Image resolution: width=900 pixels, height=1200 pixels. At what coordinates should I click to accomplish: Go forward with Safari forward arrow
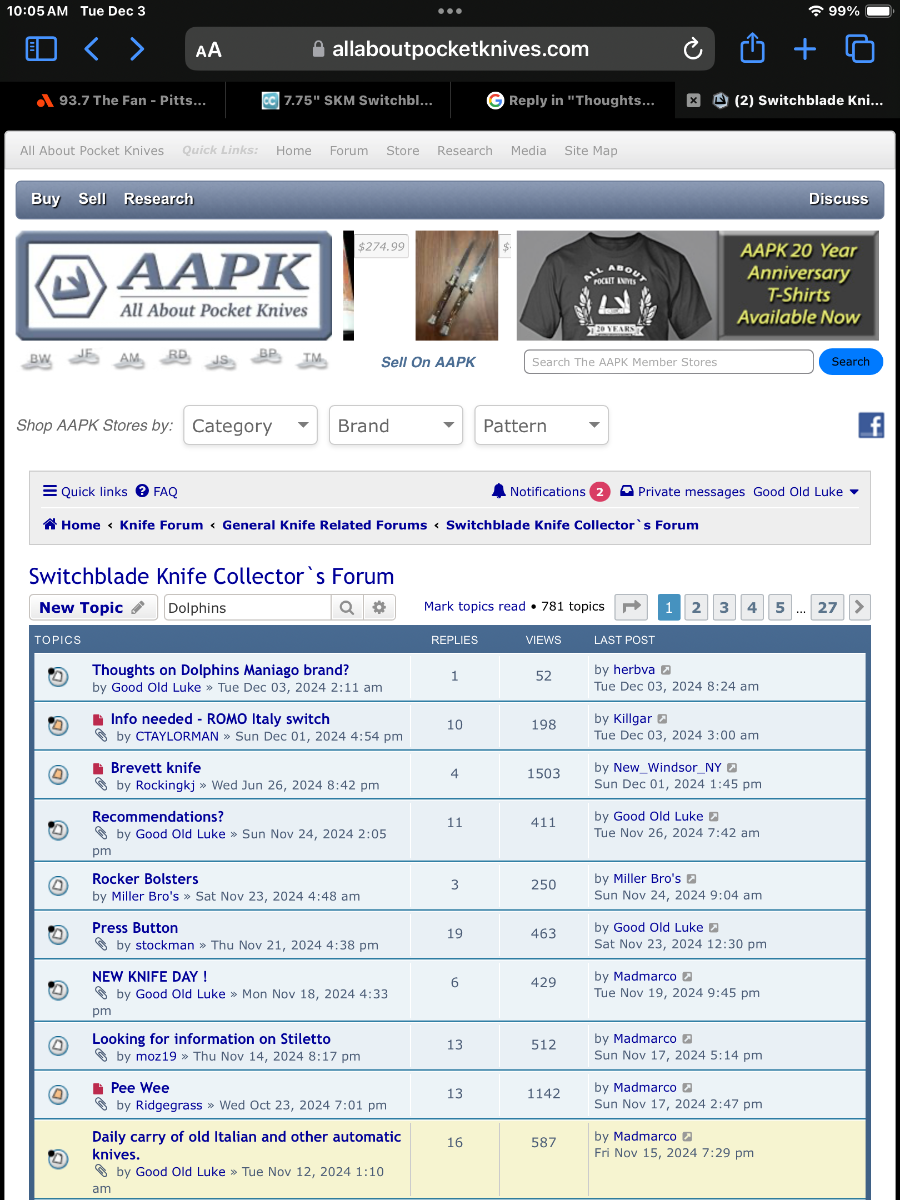137,49
